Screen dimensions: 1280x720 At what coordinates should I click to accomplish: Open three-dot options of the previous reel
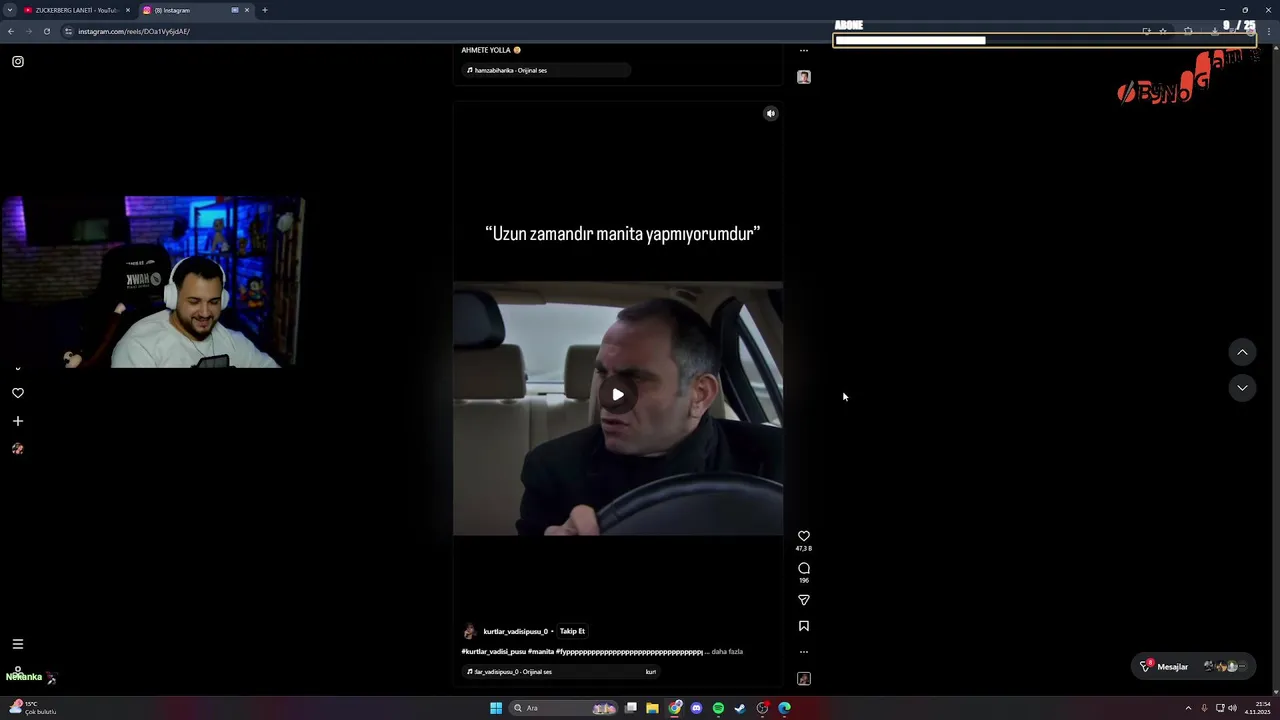(x=804, y=51)
